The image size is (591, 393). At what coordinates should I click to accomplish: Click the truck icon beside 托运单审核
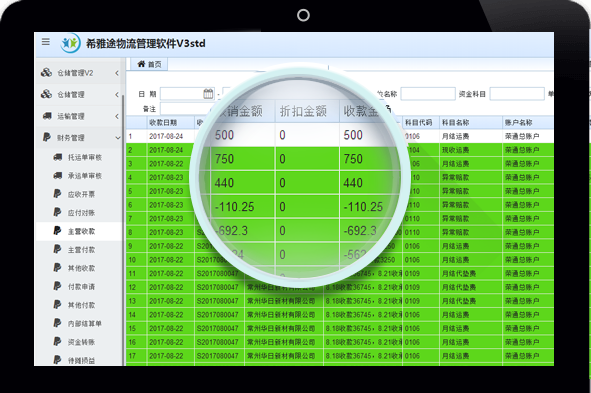point(58,157)
